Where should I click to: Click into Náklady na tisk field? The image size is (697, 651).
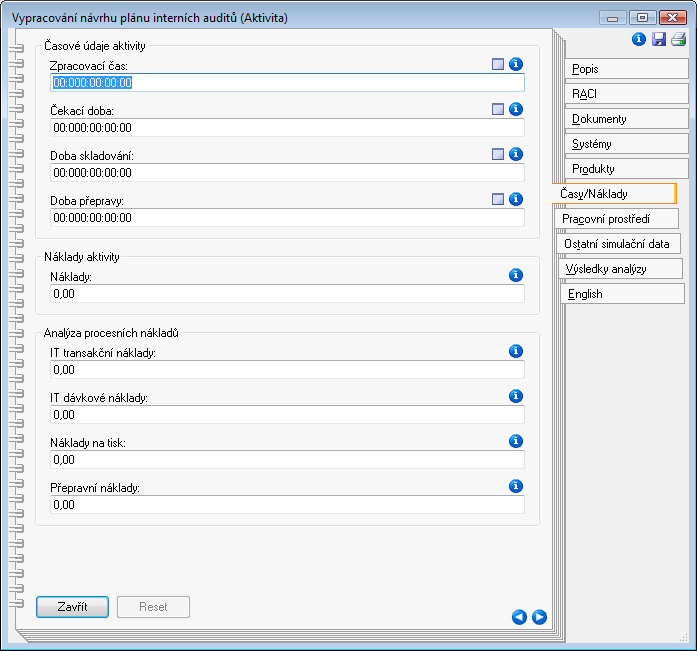(287, 459)
